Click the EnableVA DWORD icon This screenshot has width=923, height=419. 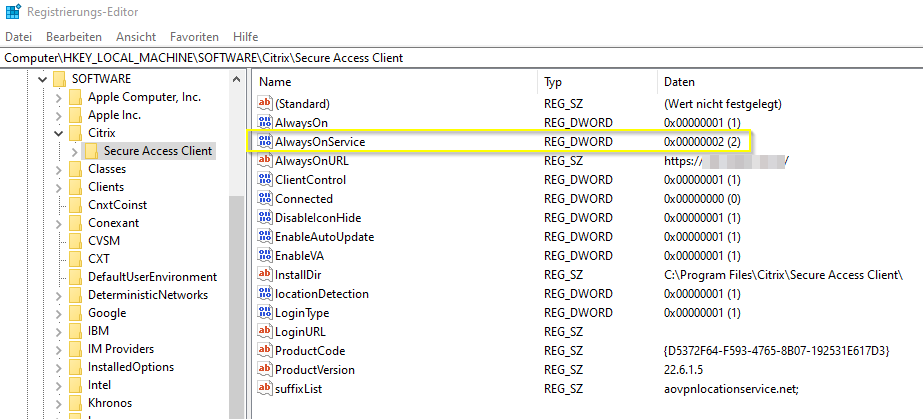[x=265, y=255]
